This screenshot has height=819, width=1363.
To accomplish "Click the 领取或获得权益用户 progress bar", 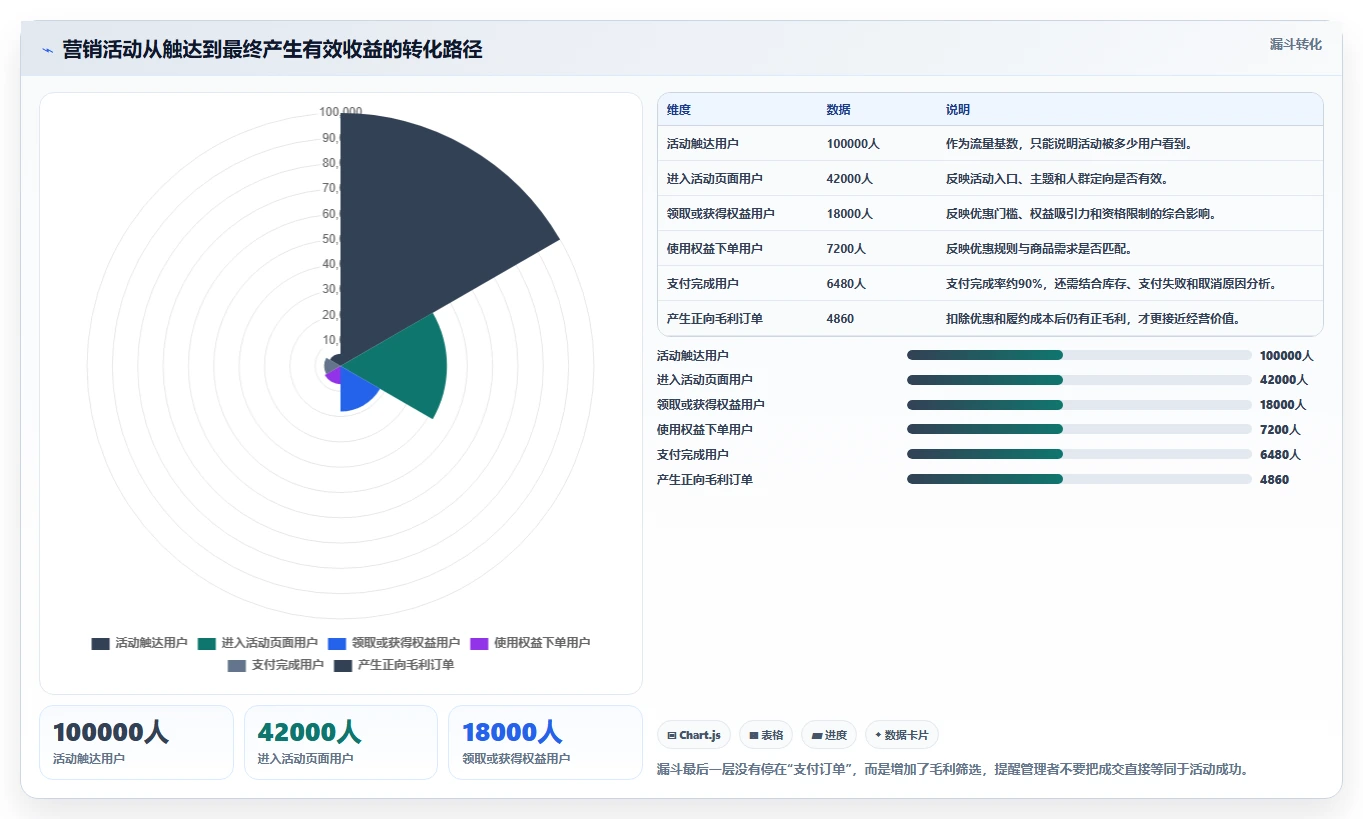I will (1079, 405).
